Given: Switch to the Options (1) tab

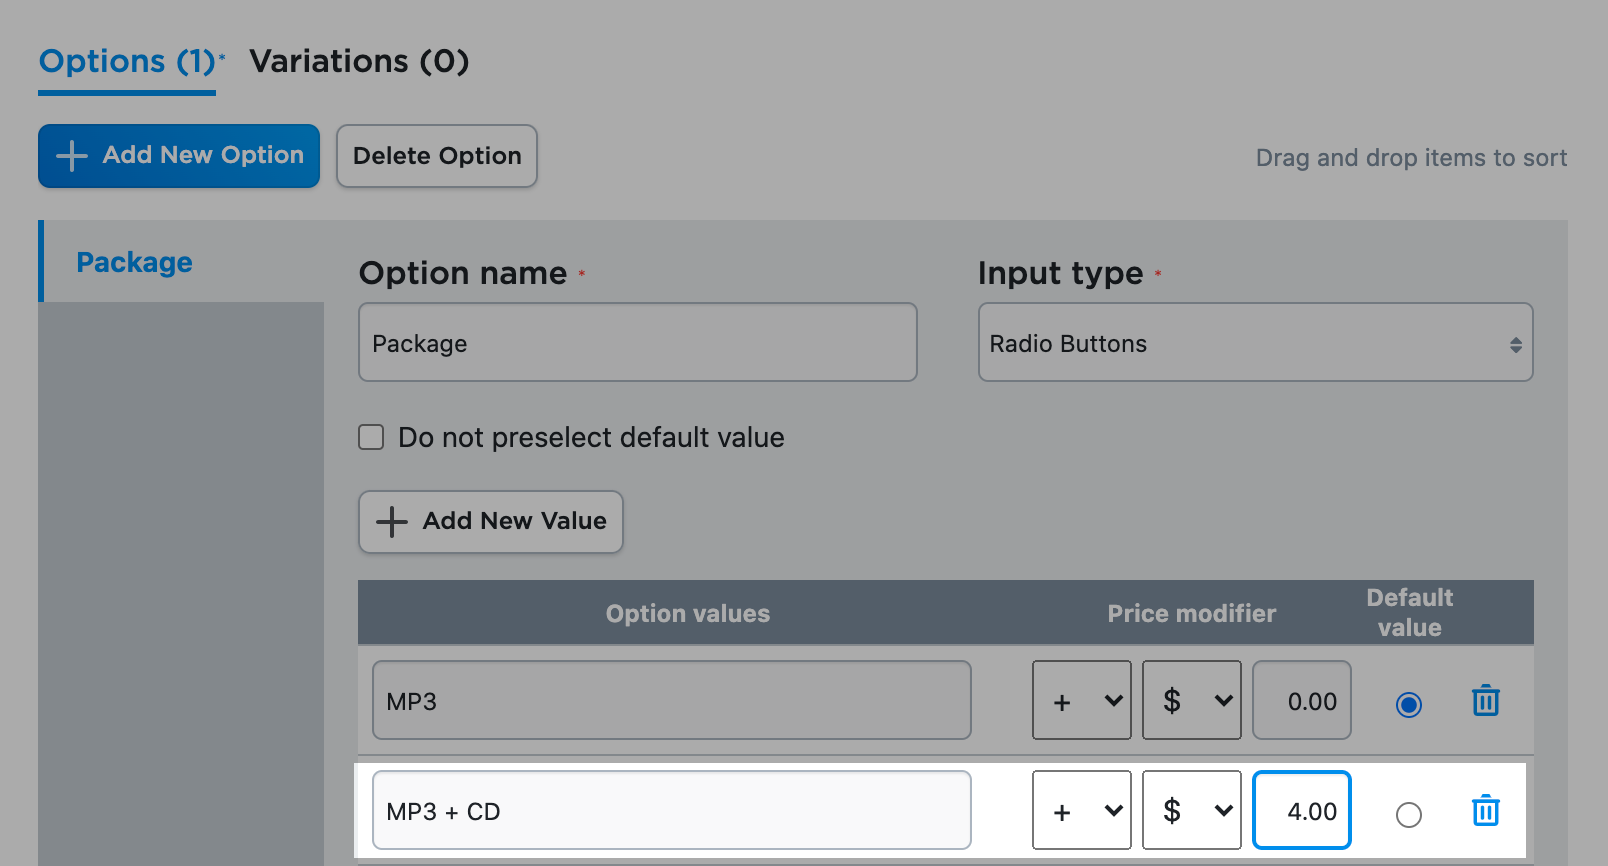Looking at the screenshot, I should tap(127, 62).
